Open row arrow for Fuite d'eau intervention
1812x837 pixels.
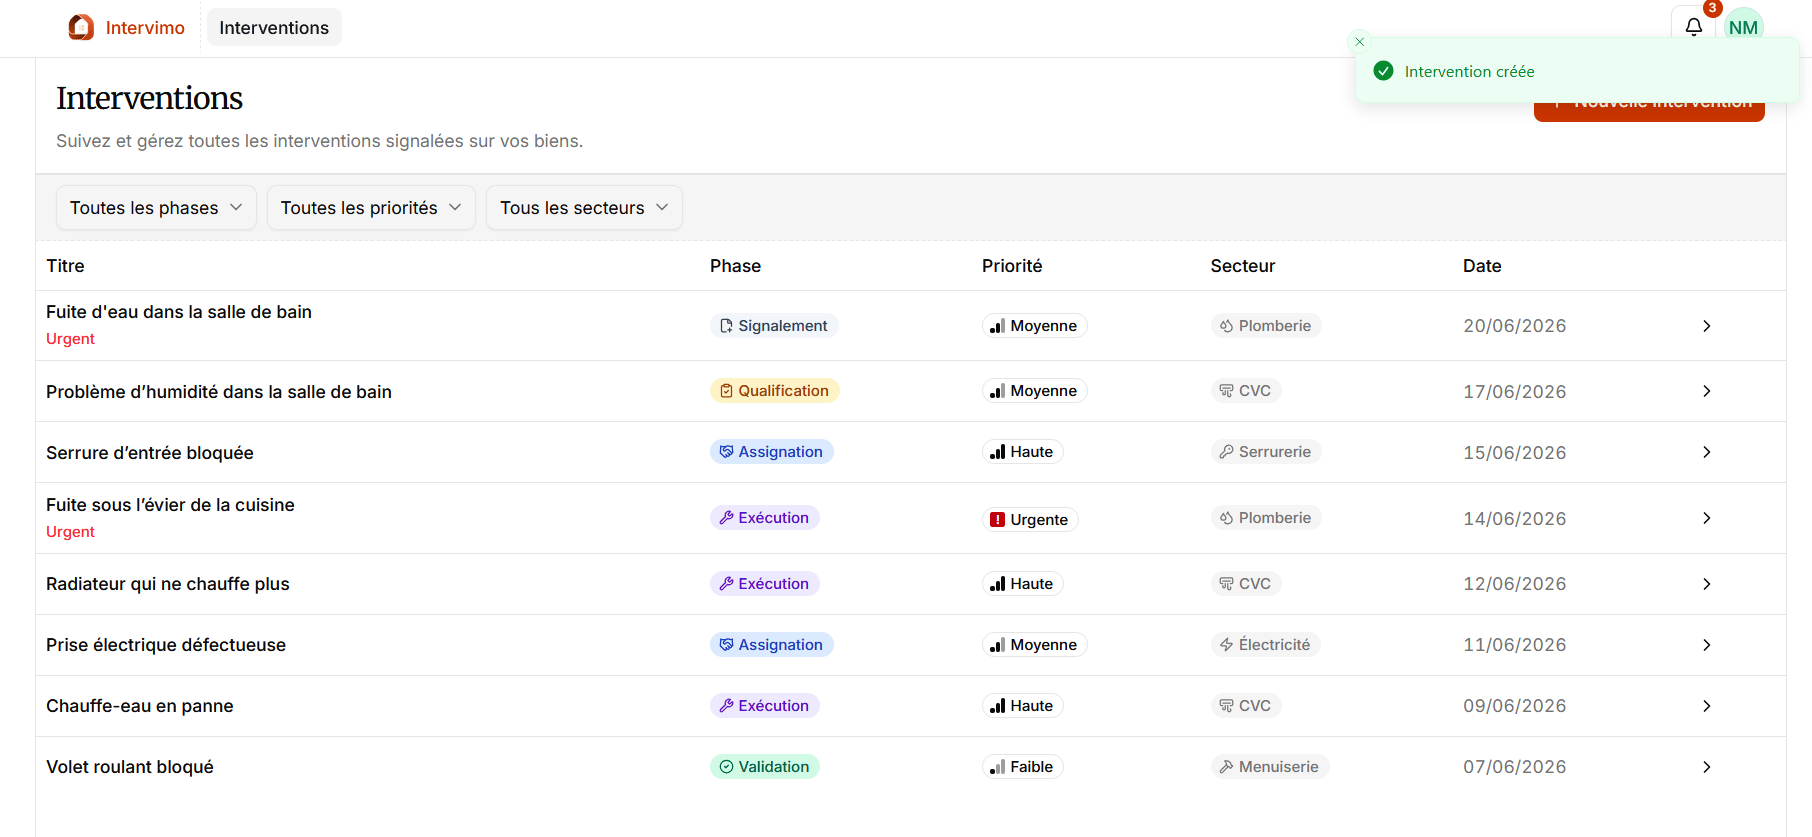point(1706,326)
